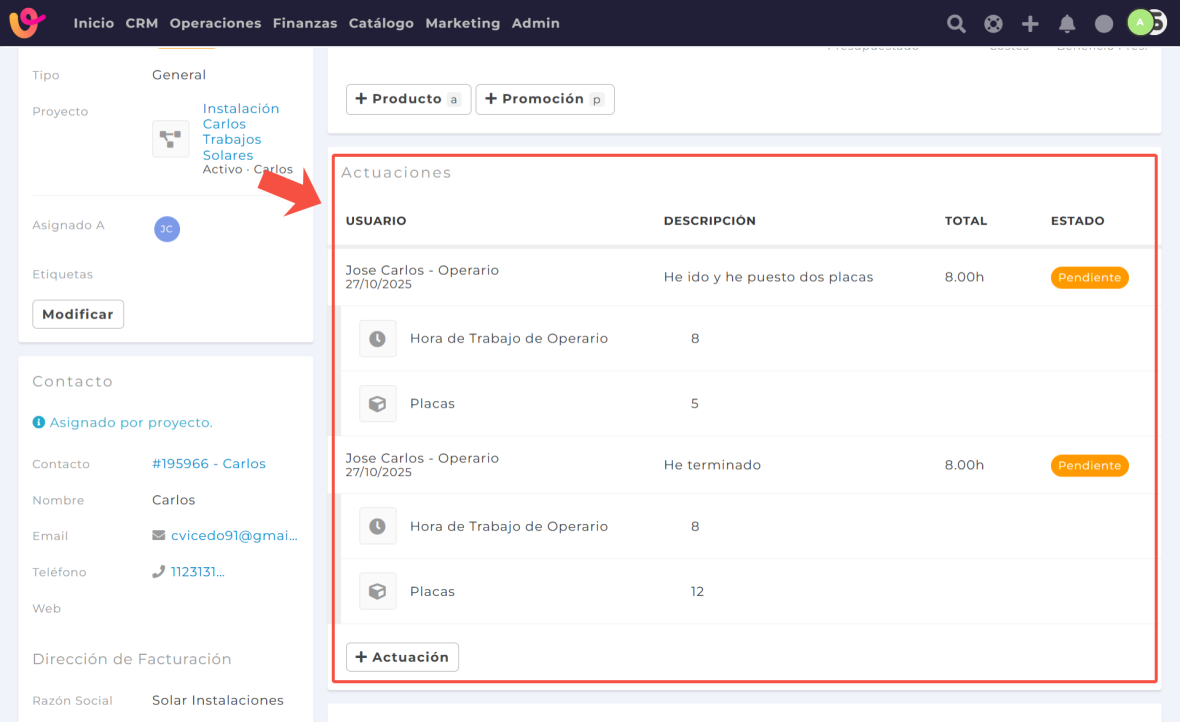Click the plus quick-create icon in the navbar

1030,23
